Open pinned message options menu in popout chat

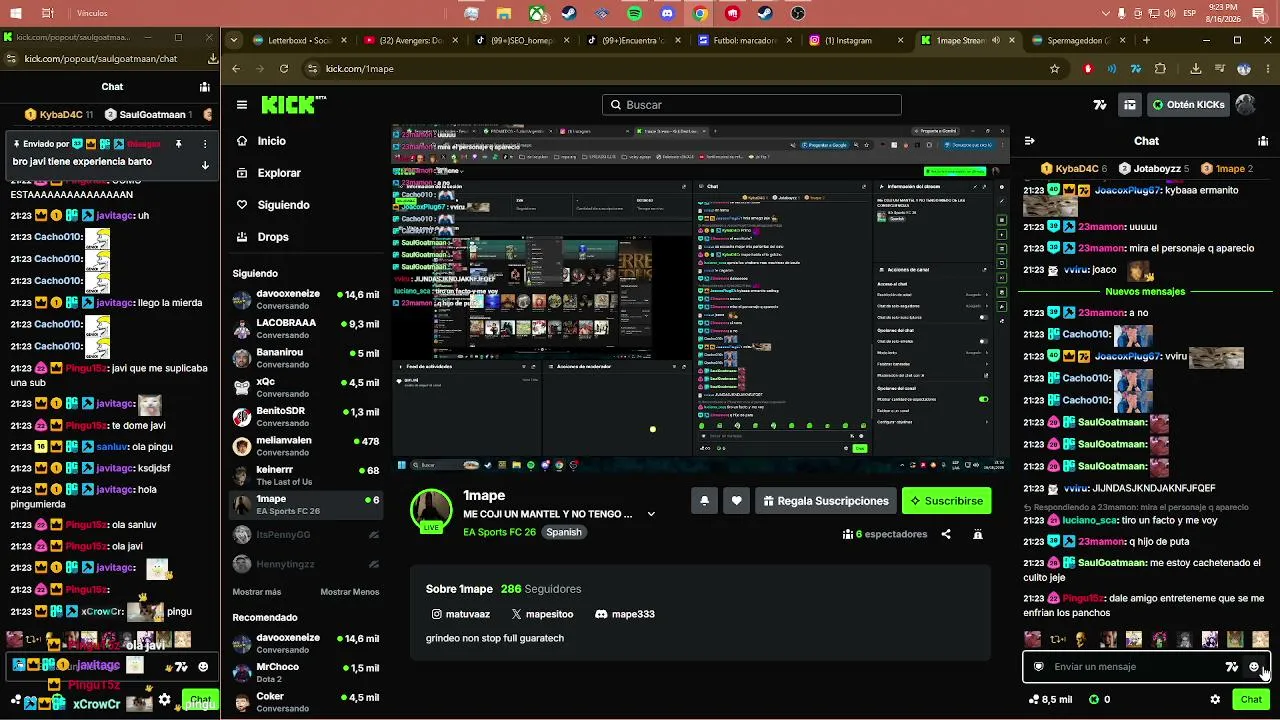(205, 144)
